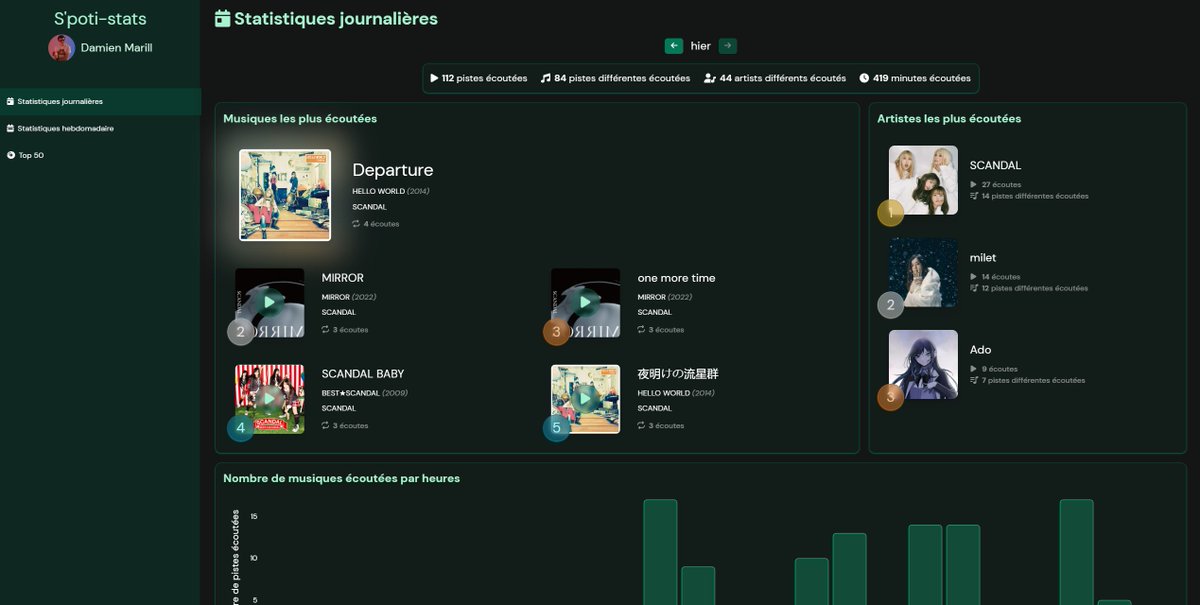Play the MIRROR track
The height and width of the screenshot is (605, 1200).
tap(270, 302)
